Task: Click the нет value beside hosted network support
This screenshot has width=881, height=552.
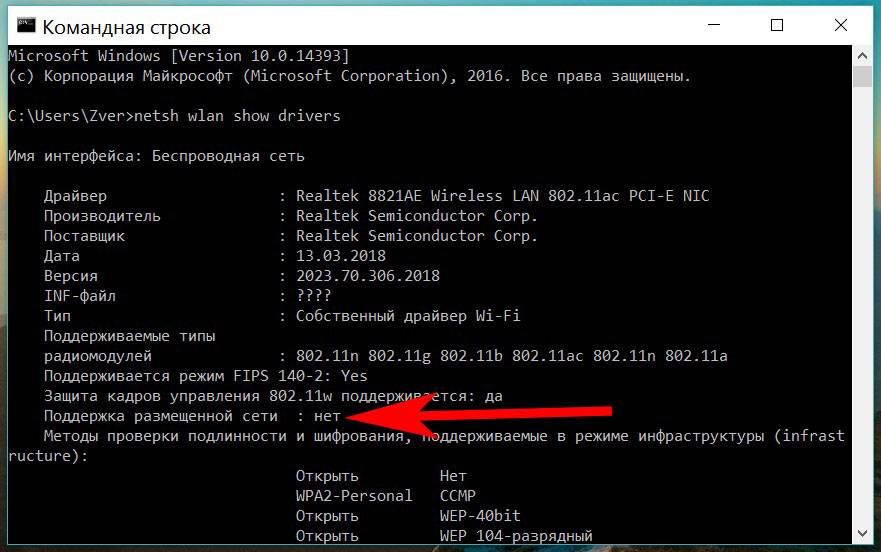Action: [327, 415]
